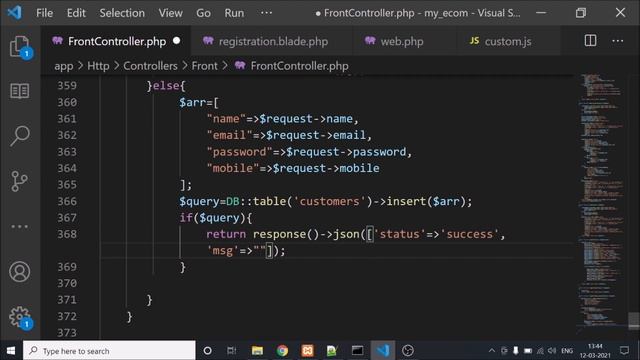Open Task View on taskbar
640x360 pixels.
(x=232, y=351)
